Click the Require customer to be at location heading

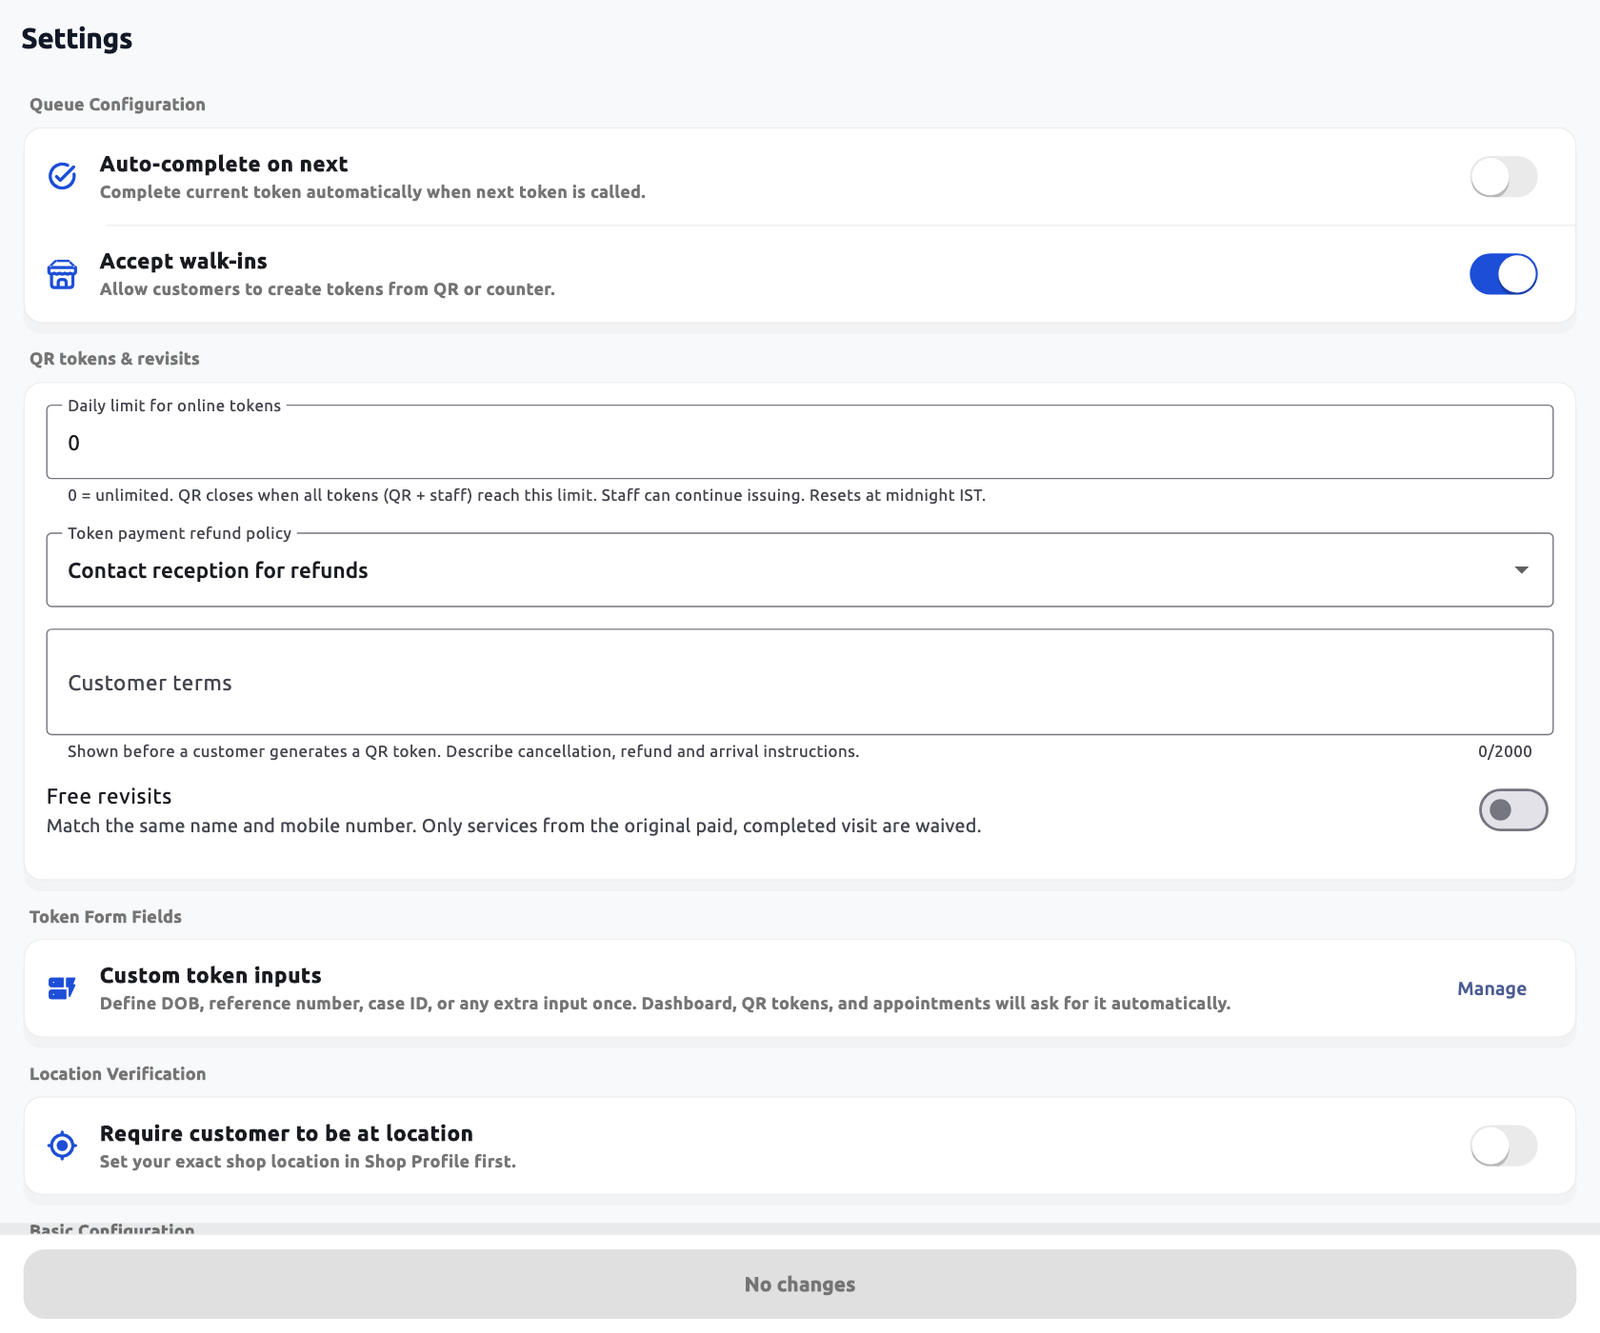[286, 1133]
